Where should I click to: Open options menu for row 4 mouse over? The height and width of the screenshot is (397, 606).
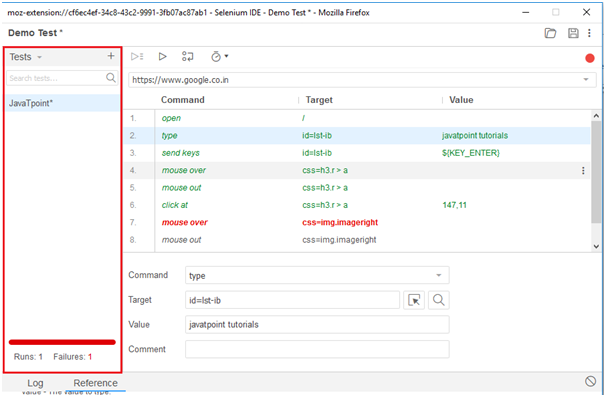[x=583, y=170]
